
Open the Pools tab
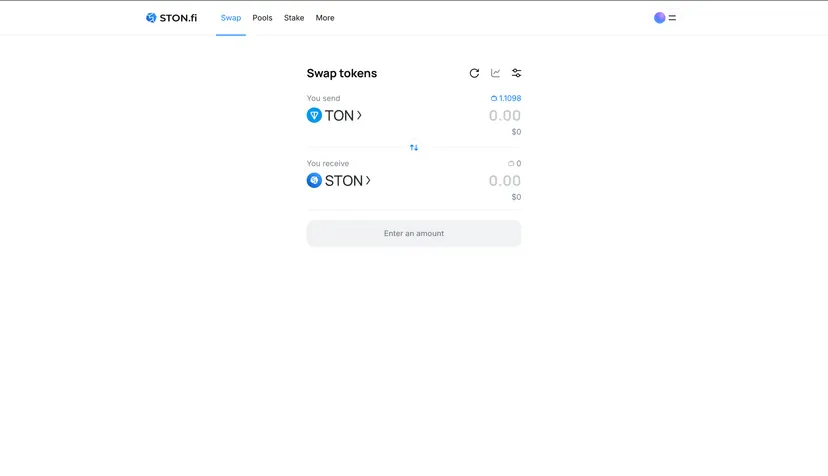point(262,18)
